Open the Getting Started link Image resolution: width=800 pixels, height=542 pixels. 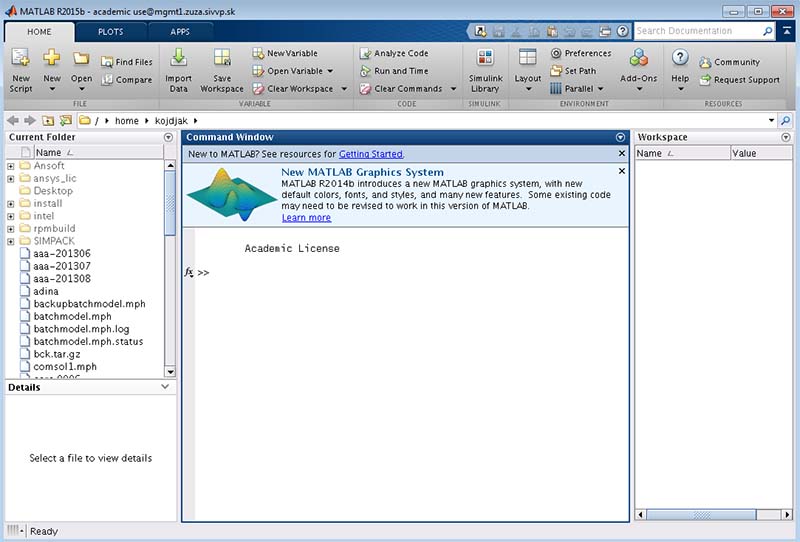[x=370, y=154]
